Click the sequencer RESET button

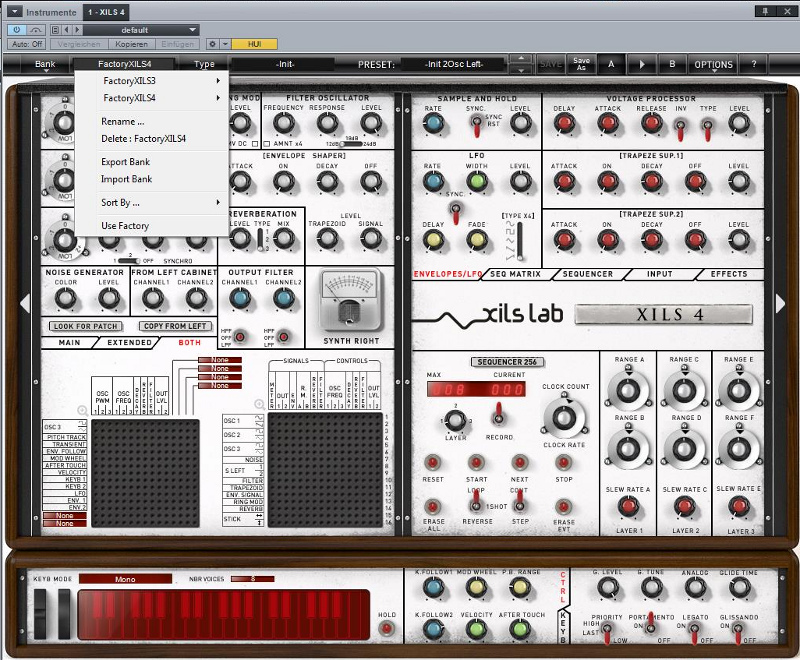[x=433, y=463]
